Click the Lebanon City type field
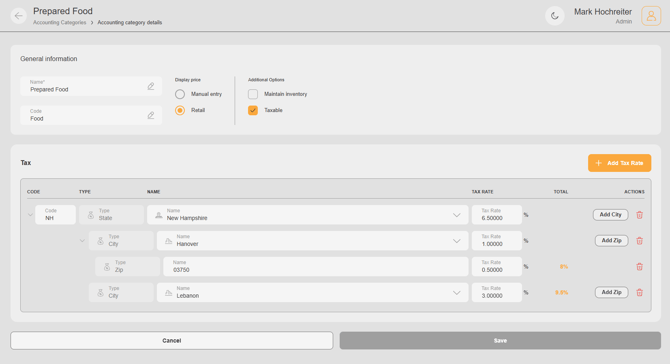This screenshot has height=364, width=670. [x=121, y=293]
